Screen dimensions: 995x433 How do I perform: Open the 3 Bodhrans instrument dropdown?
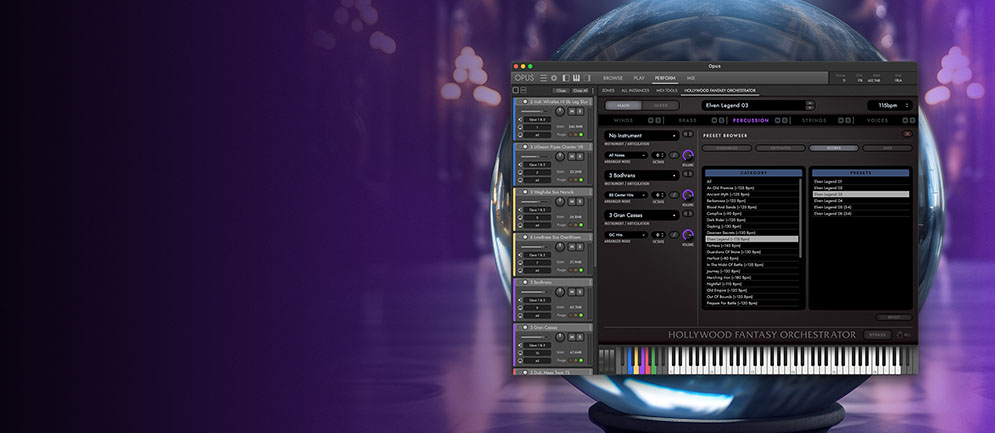[x=642, y=175]
